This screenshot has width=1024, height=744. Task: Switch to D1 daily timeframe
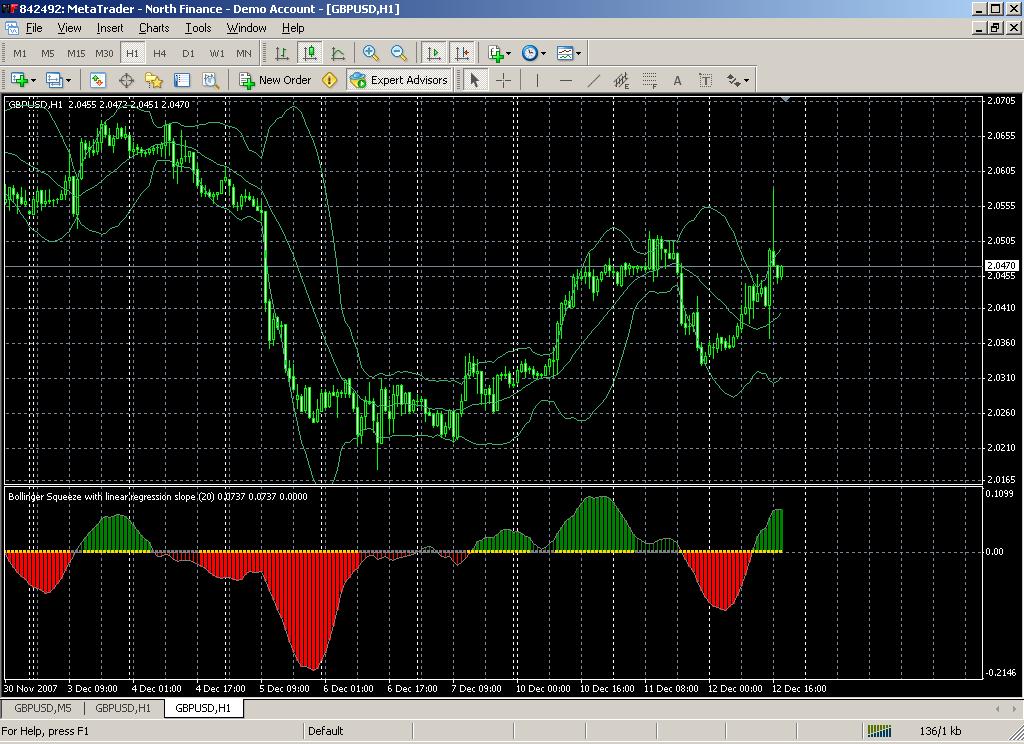pos(188,54)
